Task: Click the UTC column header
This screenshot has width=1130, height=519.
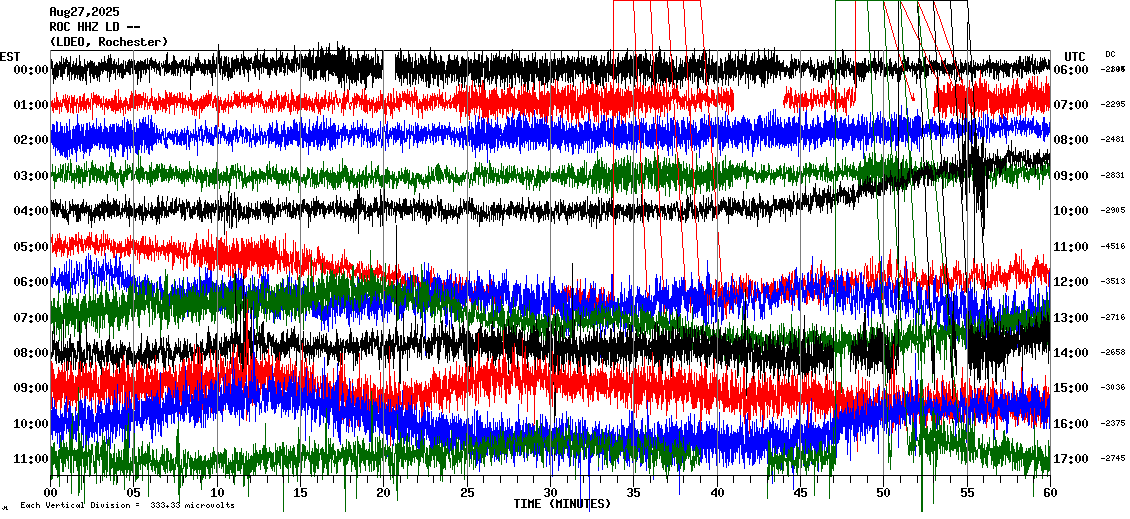Action: point(1075,56)
